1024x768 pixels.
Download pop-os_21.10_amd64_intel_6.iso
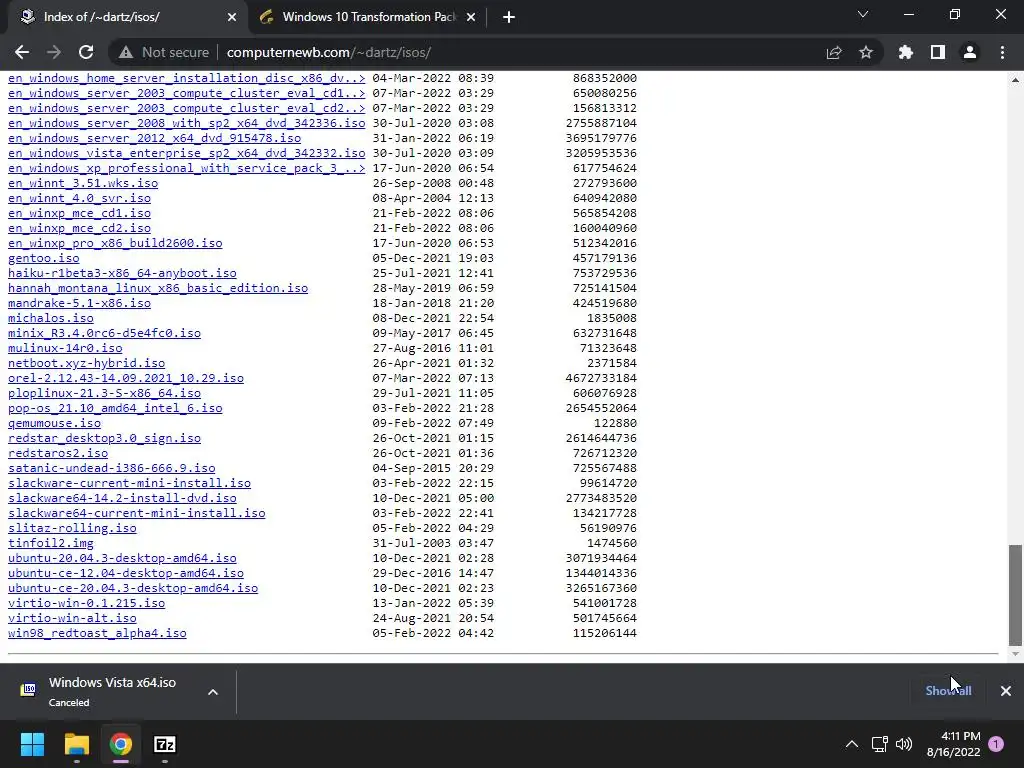click(x=115, y=409)
